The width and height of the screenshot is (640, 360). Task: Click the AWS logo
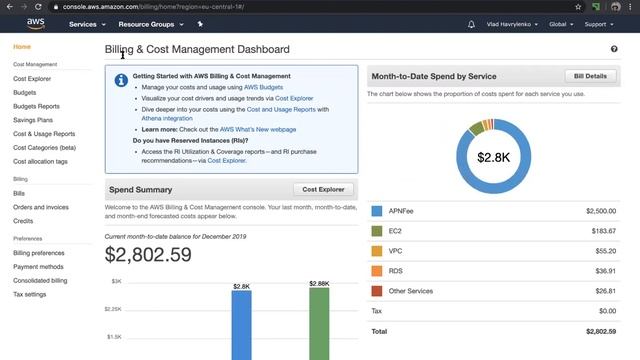coord(36,24)
